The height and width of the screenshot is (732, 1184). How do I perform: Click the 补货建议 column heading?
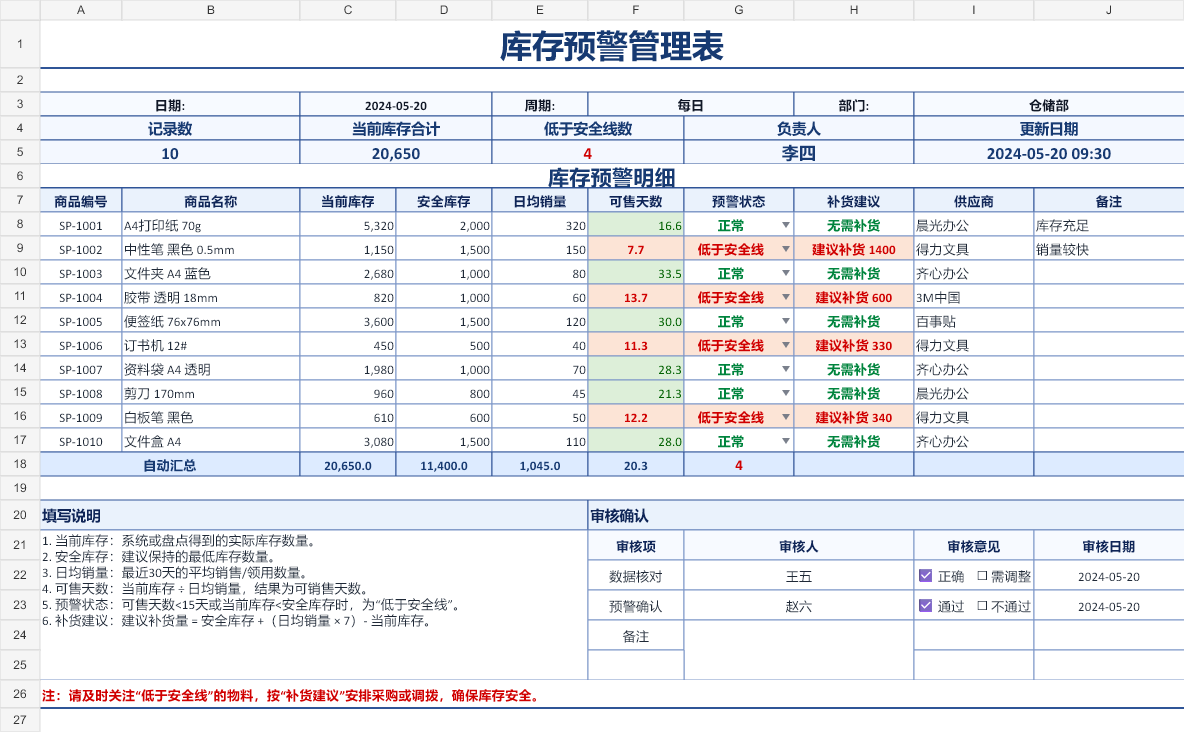(x=853, y=202)
